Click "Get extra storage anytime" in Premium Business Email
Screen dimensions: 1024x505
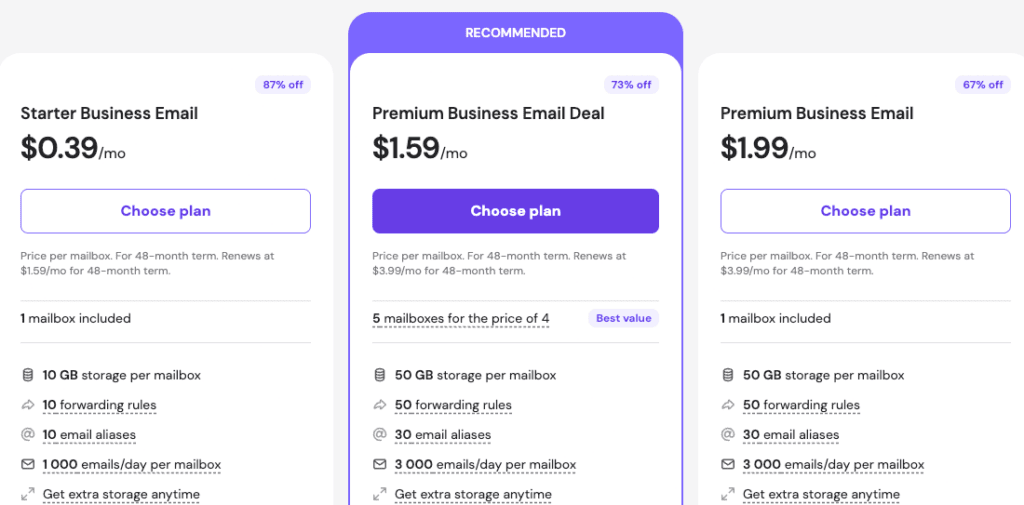pyautogui.click(x=821, y=494)
